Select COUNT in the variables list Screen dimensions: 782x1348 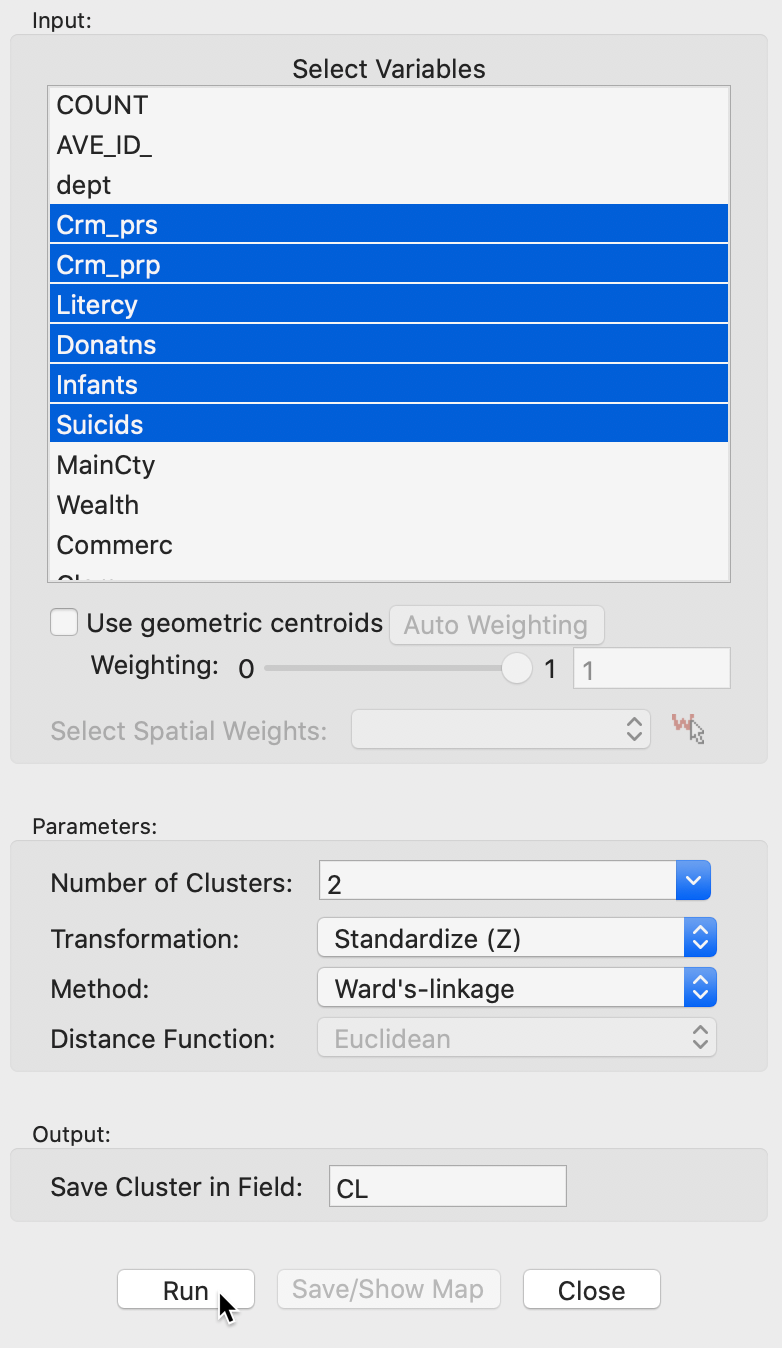(389, 105)
